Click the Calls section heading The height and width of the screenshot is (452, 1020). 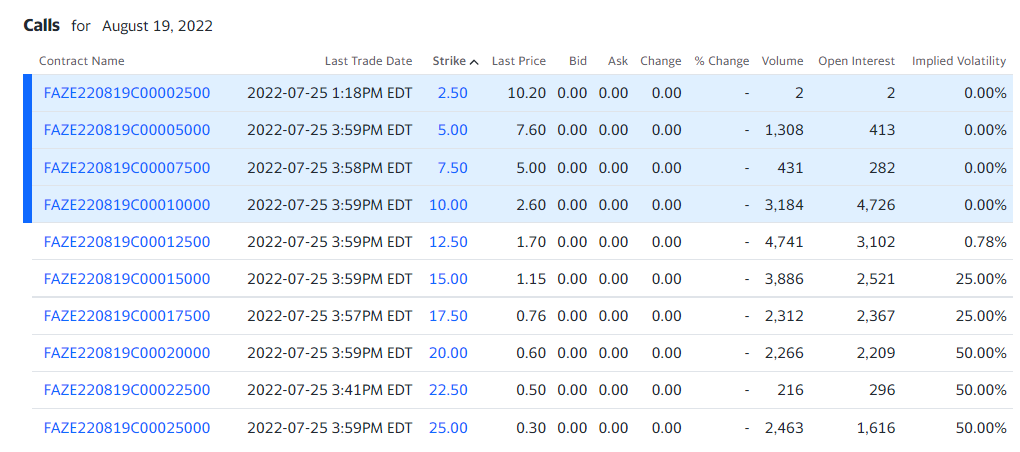(x=42, y=26)
